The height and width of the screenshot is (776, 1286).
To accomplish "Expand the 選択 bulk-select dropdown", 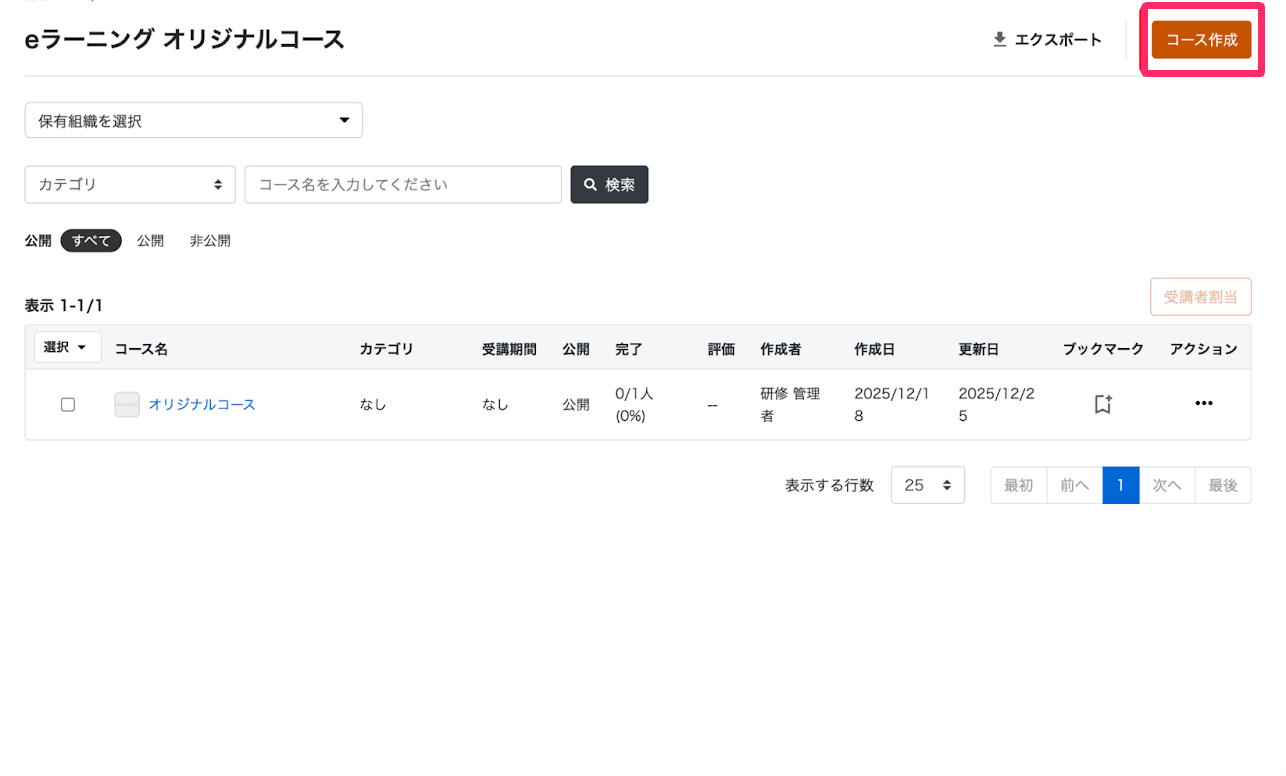I will (x=67, y=347).
